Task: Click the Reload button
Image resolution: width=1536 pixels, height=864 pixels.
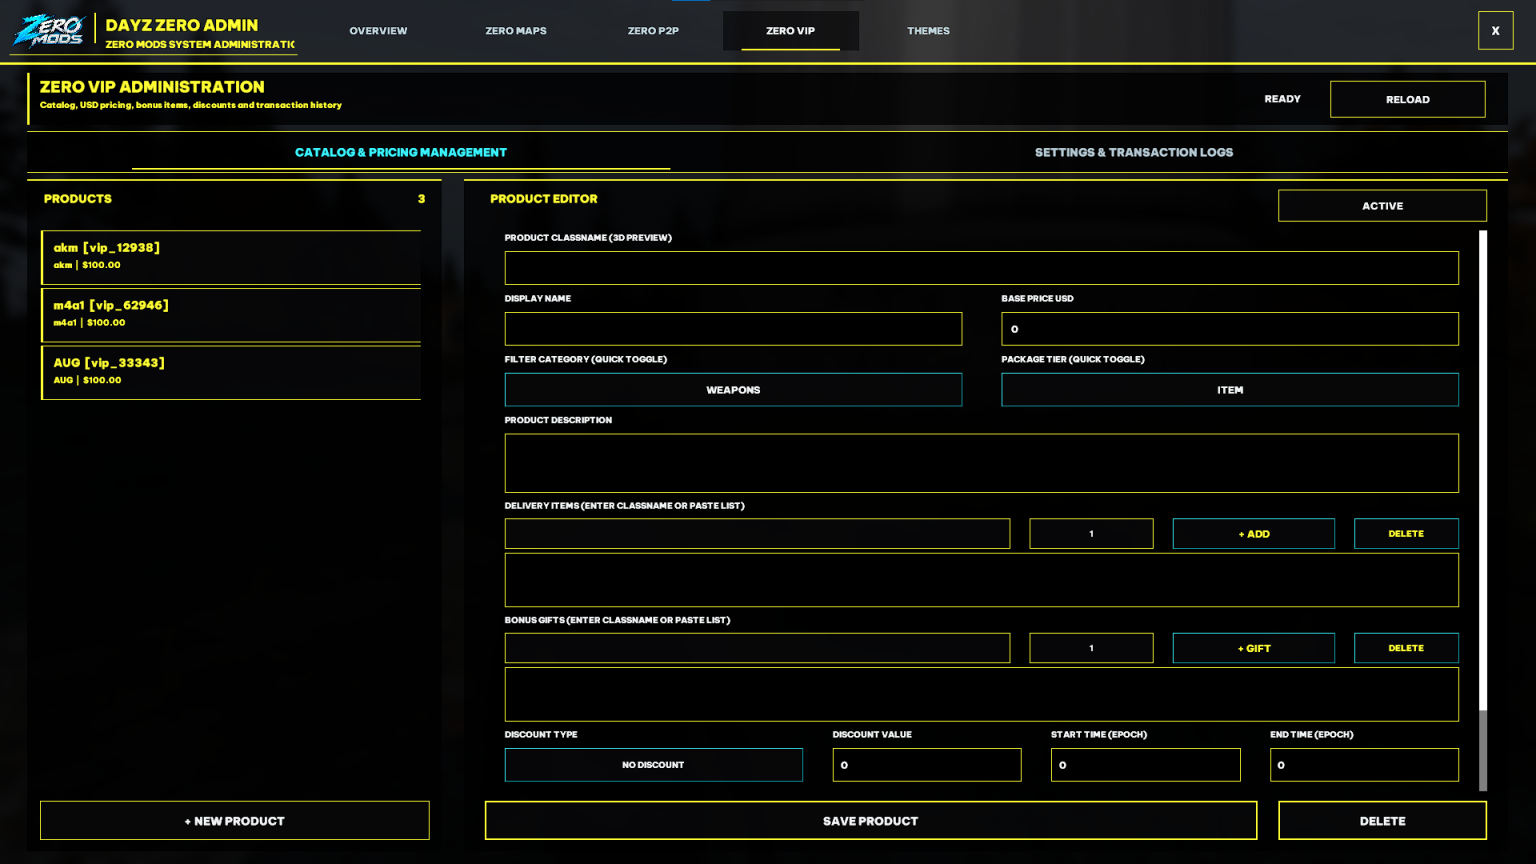Action: click(x=1407, y=99)
